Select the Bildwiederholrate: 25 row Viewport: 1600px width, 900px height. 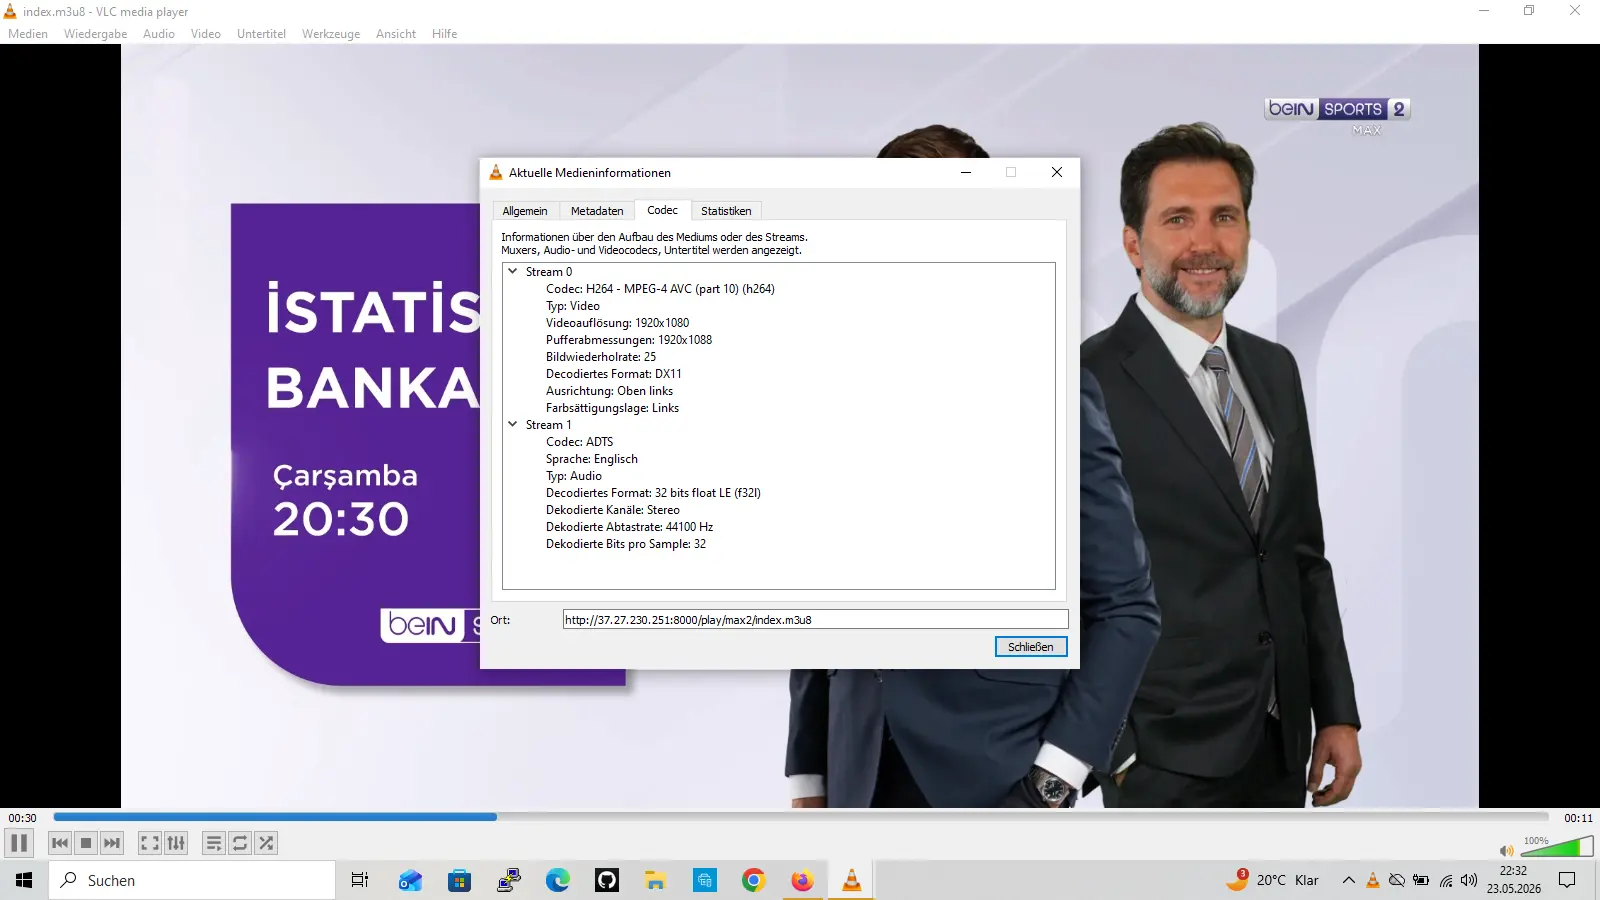601,357
